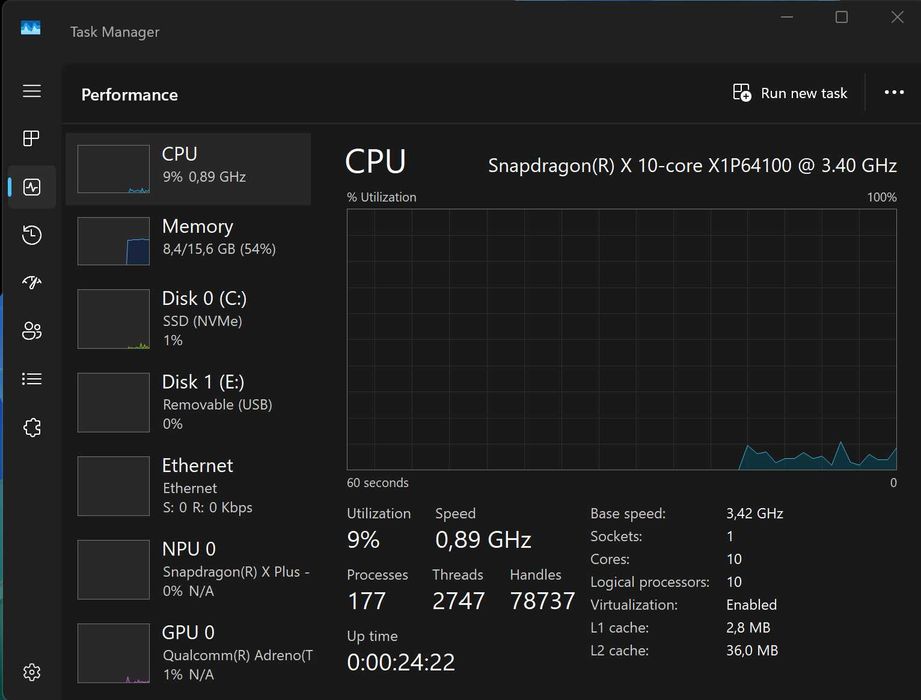Close the Task Manager window
921x700 pixels.
point(897,17)
